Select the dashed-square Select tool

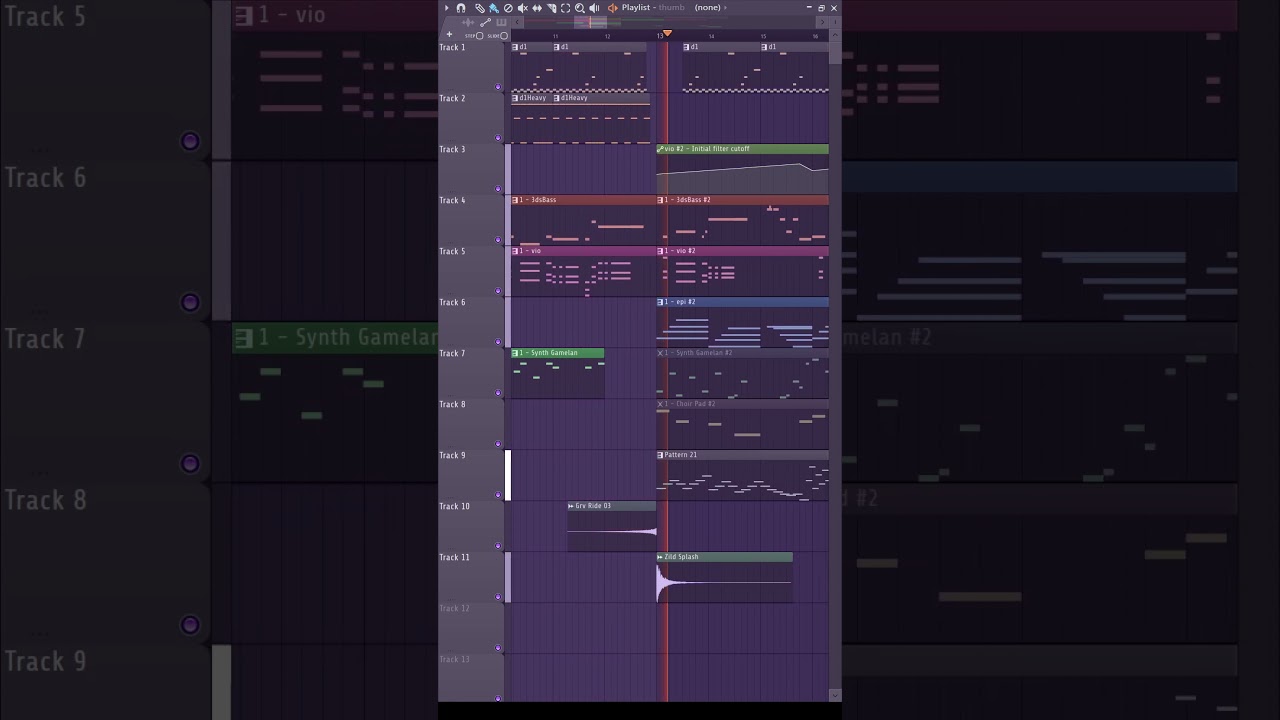pos(565,8)
